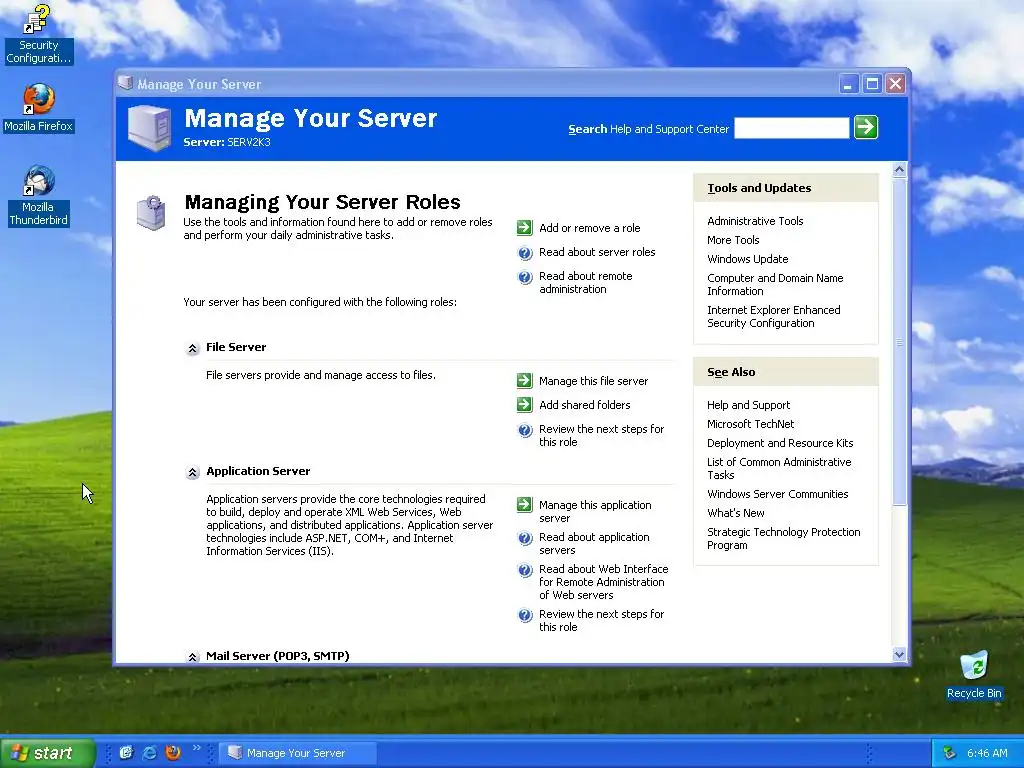Click green arrow icon for Manage this file server
This screenshot has width=1024, height=768.
(x=524, y=381)
